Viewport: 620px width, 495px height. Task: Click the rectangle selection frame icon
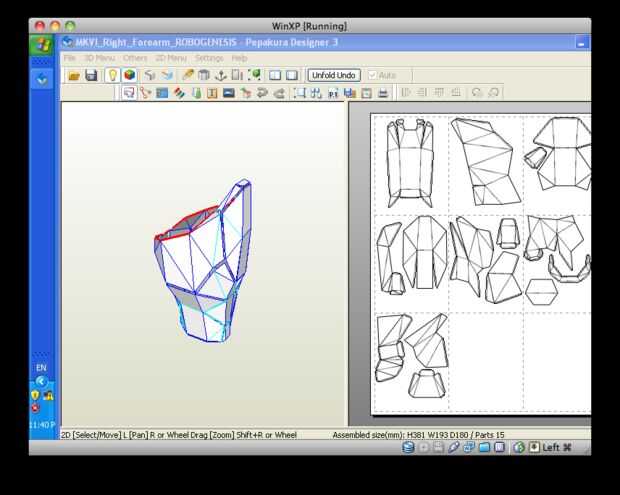299,93
